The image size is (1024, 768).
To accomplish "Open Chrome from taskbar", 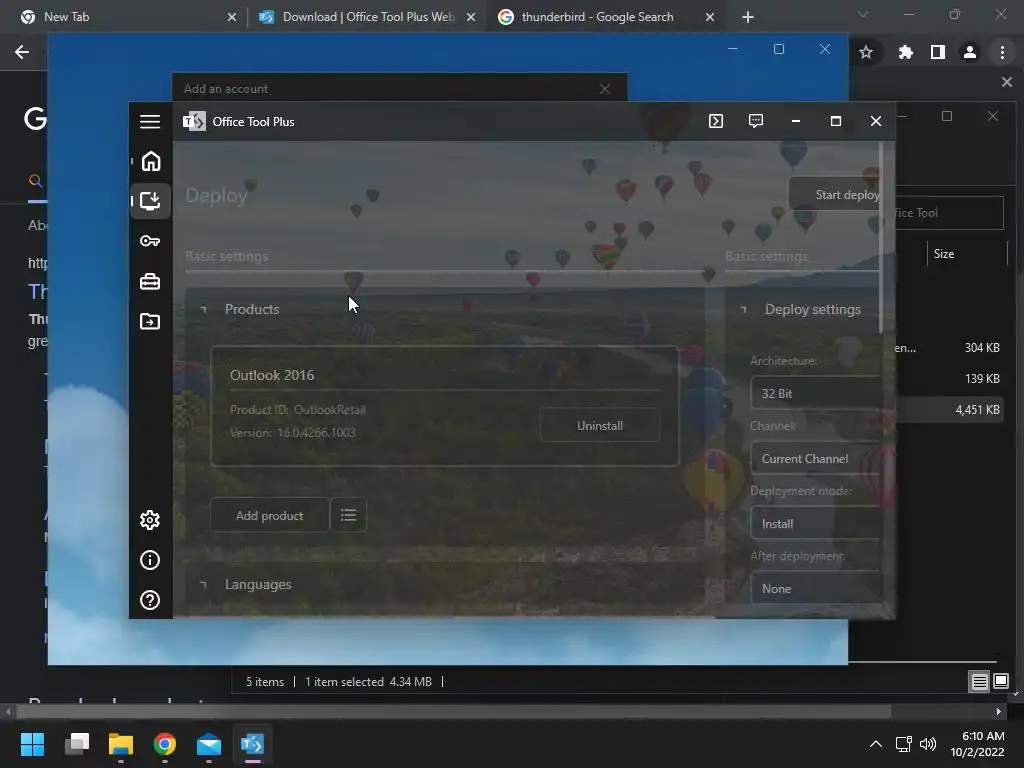I will [165, 744].
